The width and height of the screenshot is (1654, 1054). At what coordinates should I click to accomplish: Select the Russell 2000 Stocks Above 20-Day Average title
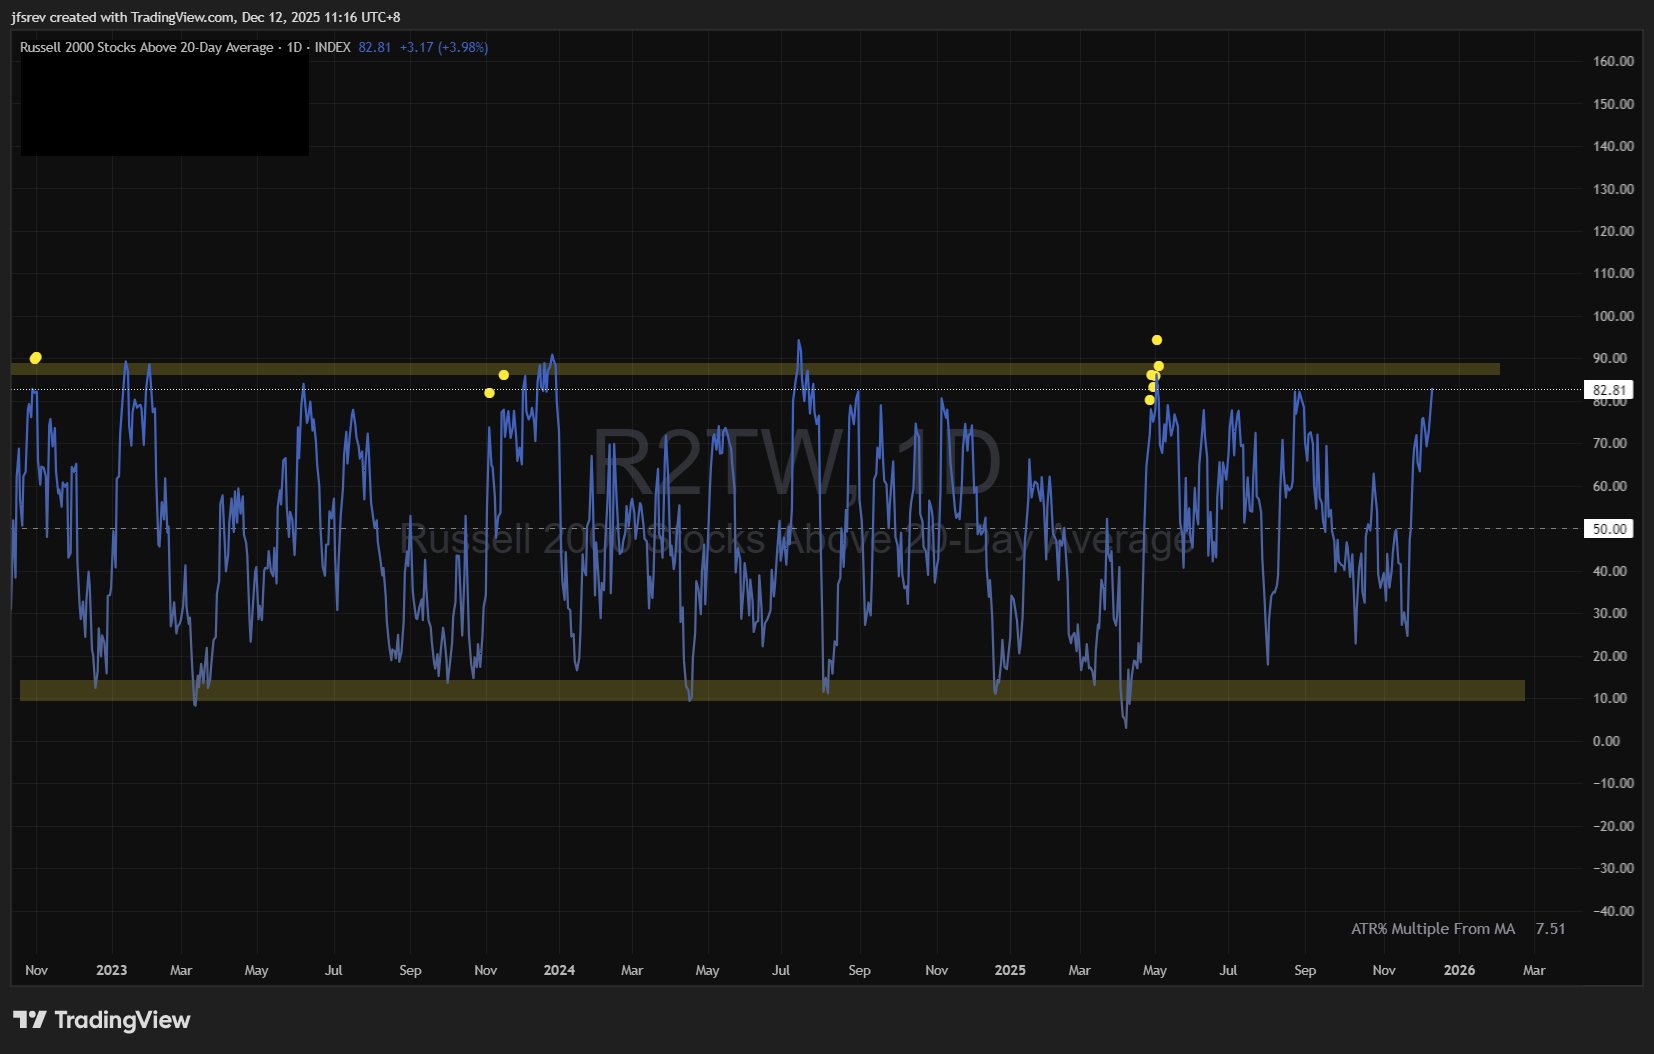tap(146, 47)
